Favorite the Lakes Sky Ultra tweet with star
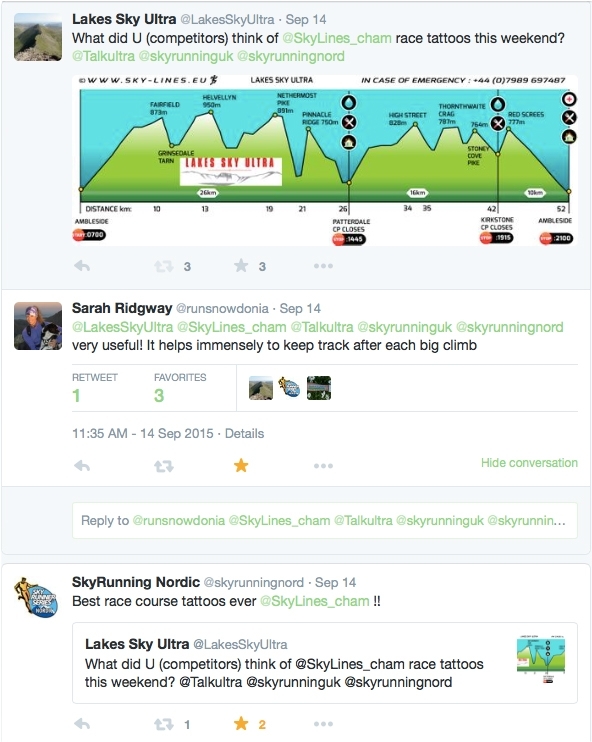The height and width of the screenshot is (742, 592). (241, 265)
